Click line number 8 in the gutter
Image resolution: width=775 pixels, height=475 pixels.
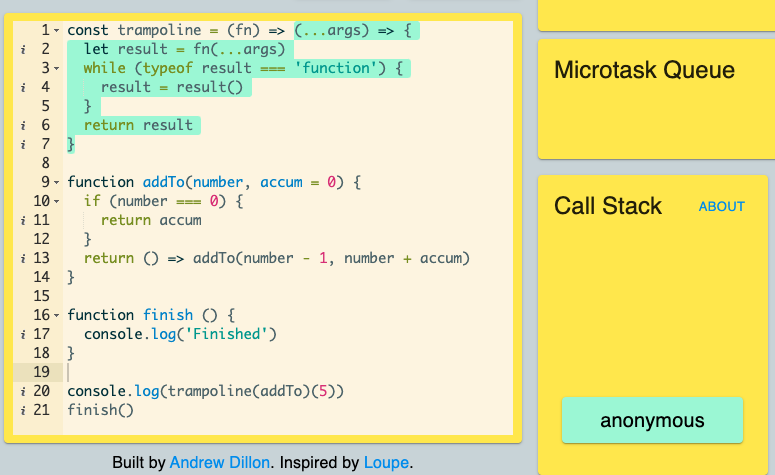tap(45, 163)
